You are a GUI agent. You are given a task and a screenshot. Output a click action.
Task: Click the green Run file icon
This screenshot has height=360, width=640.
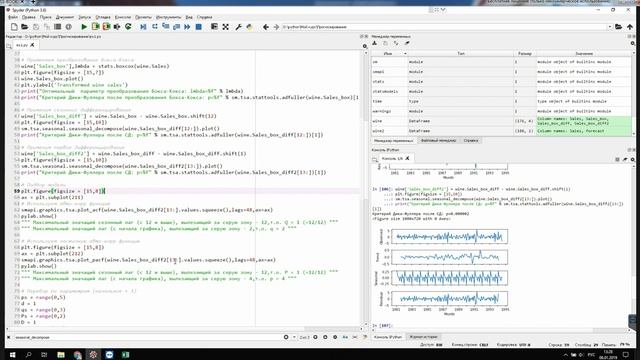click(x=84, y=27)
